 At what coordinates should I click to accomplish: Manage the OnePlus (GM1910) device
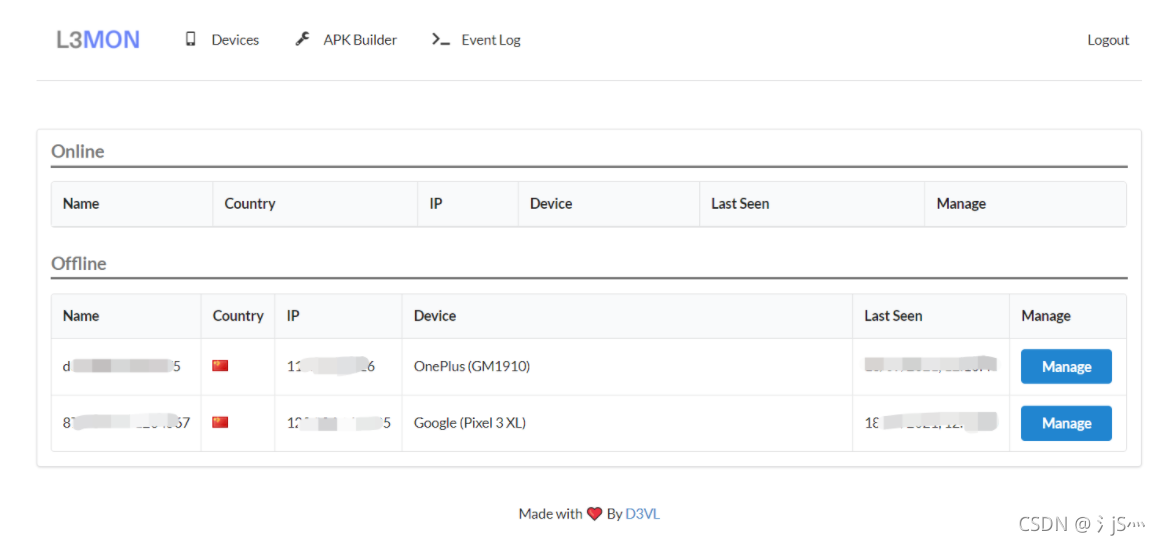click(1066, 367)
